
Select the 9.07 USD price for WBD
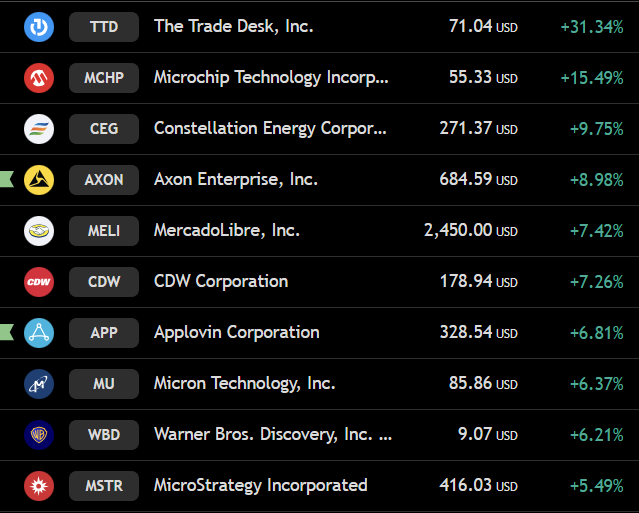(487, 434)
